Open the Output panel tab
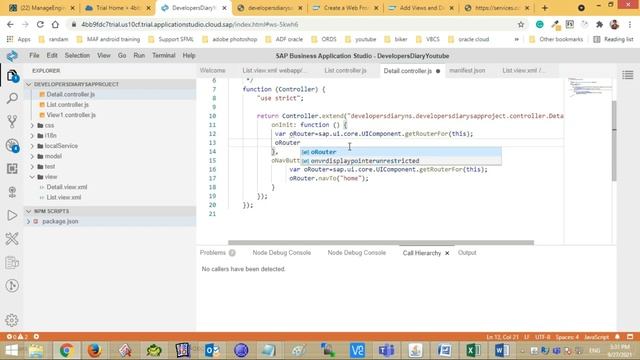 [467, 253]
